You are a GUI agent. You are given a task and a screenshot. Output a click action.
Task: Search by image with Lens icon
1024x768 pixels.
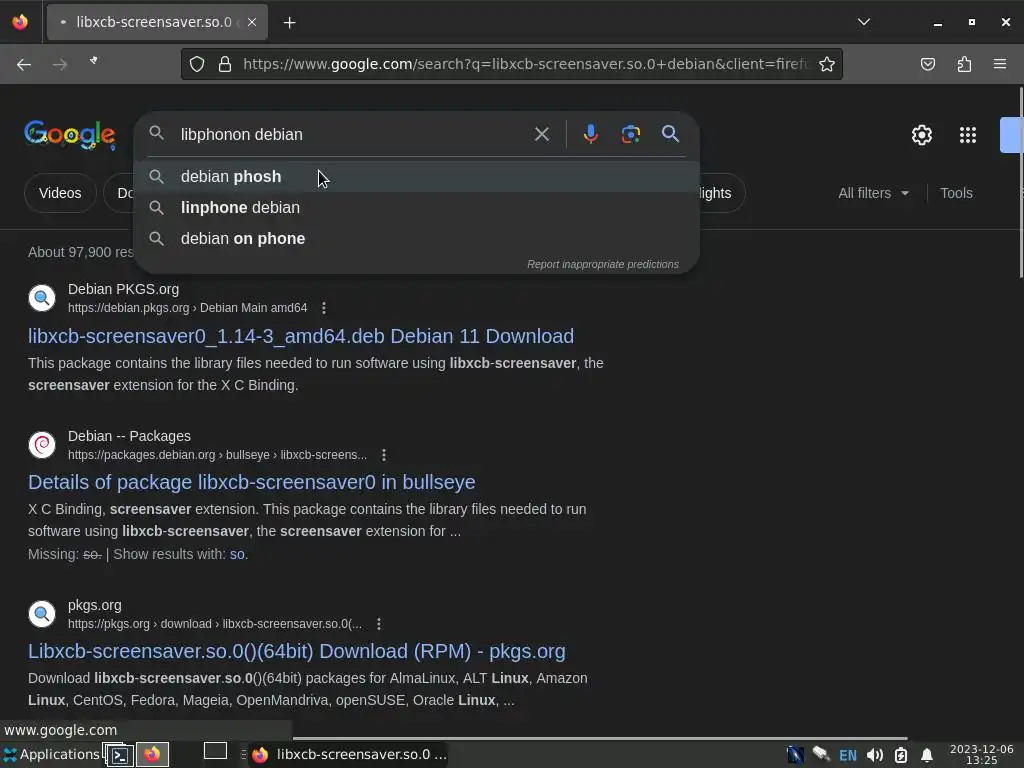pos(630,135)
